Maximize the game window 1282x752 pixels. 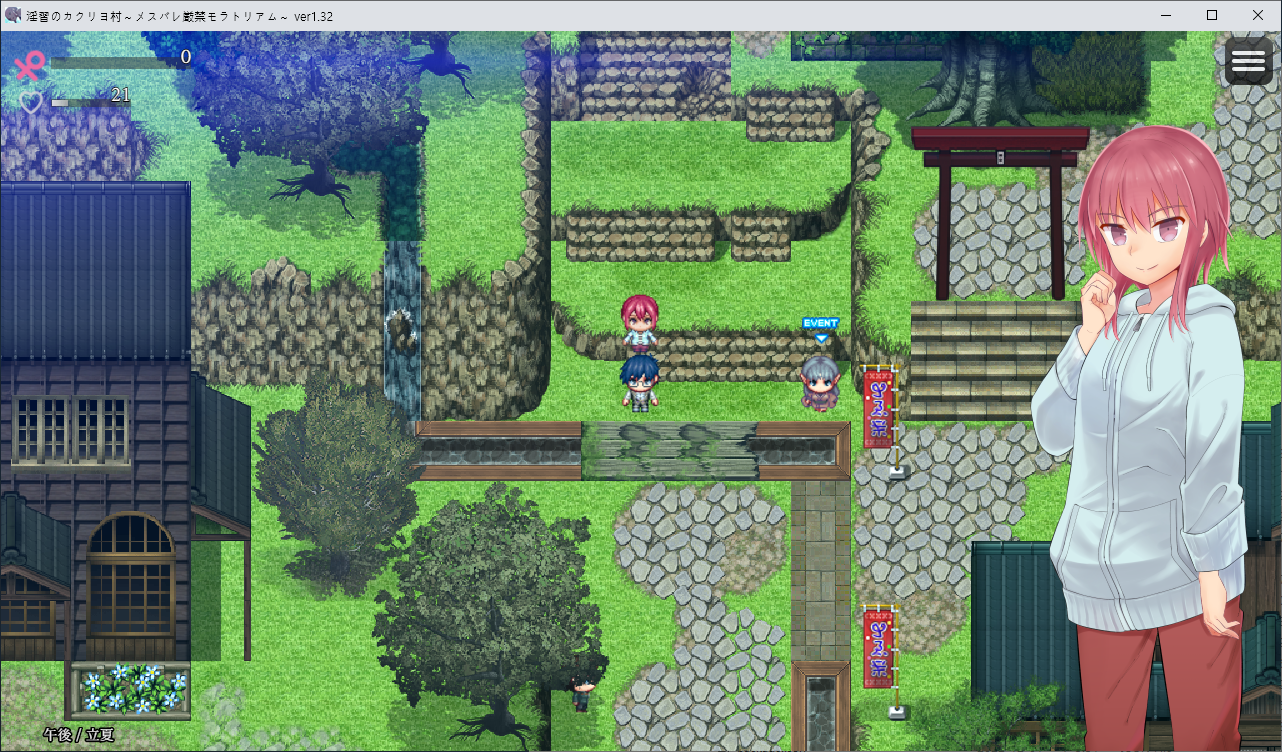click(1212, 15)
